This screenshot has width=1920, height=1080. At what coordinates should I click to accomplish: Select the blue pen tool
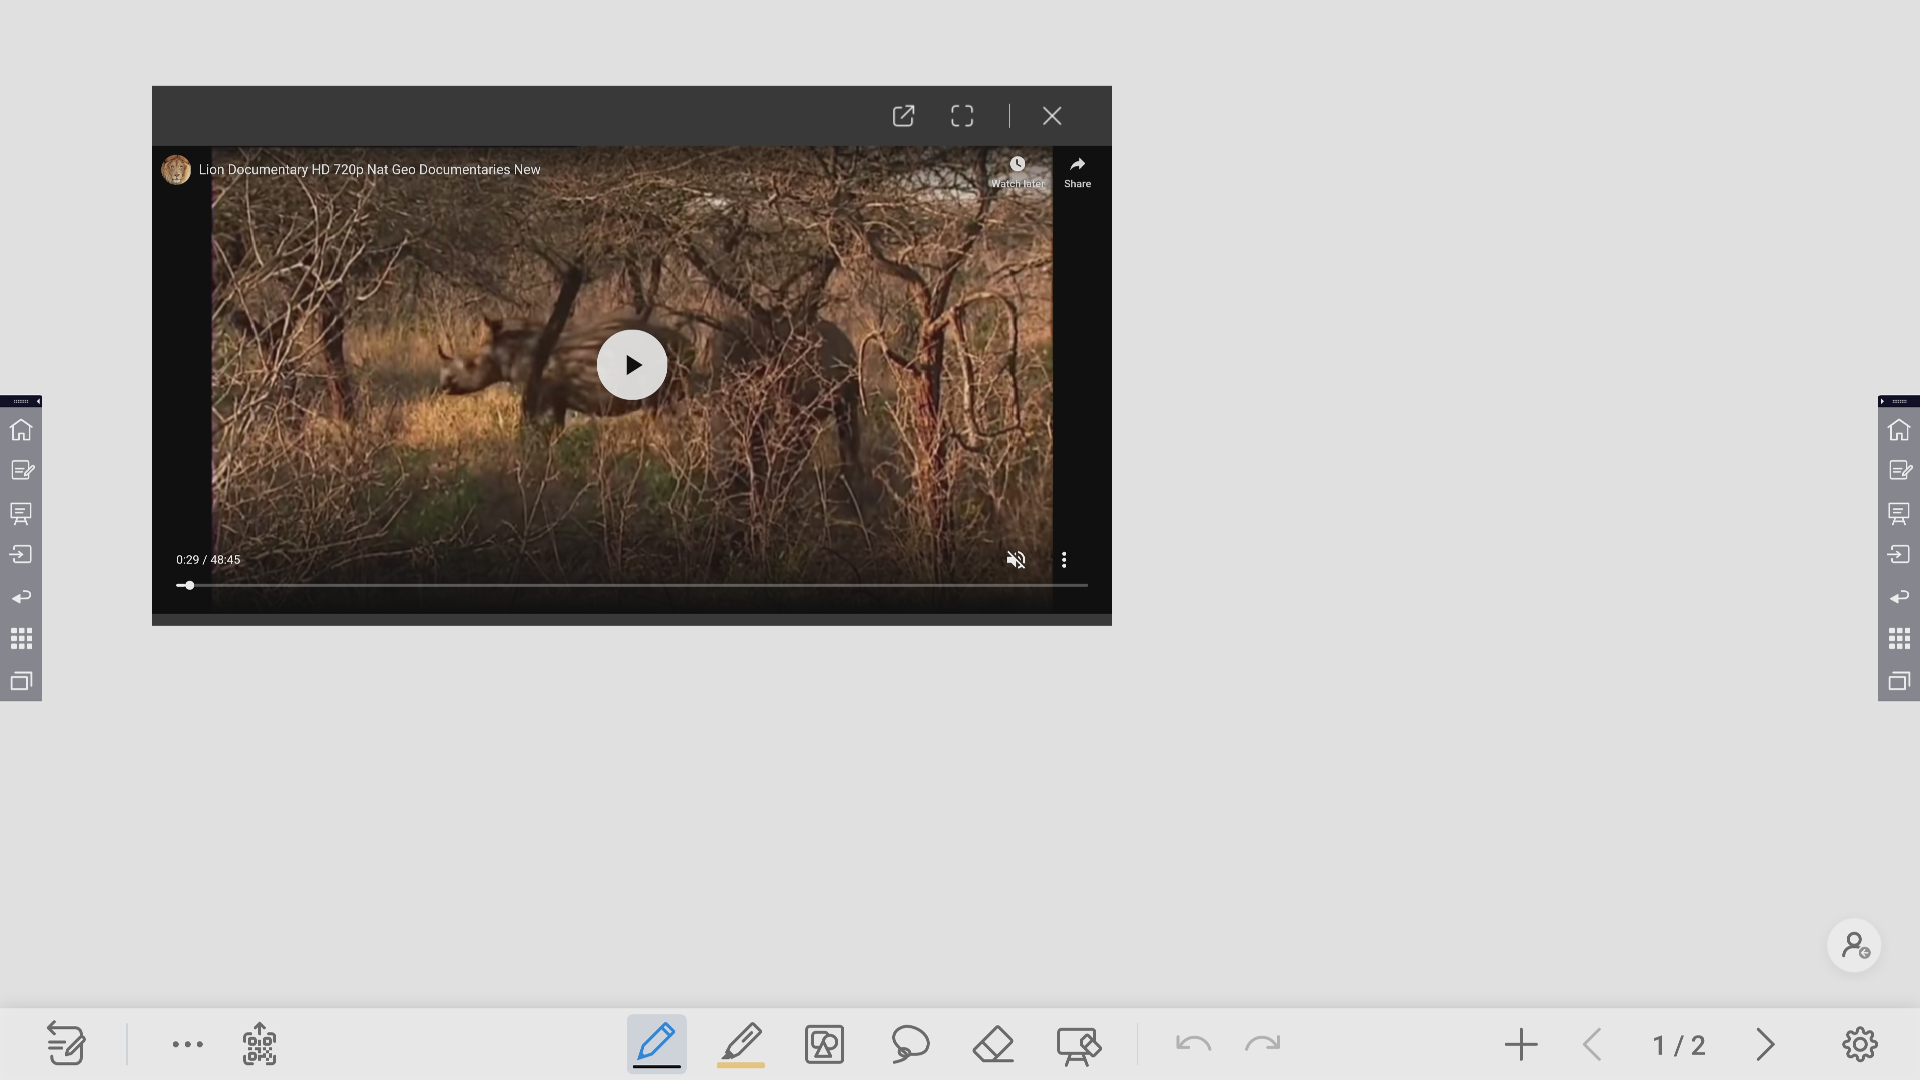click(x=656, y=1044)
